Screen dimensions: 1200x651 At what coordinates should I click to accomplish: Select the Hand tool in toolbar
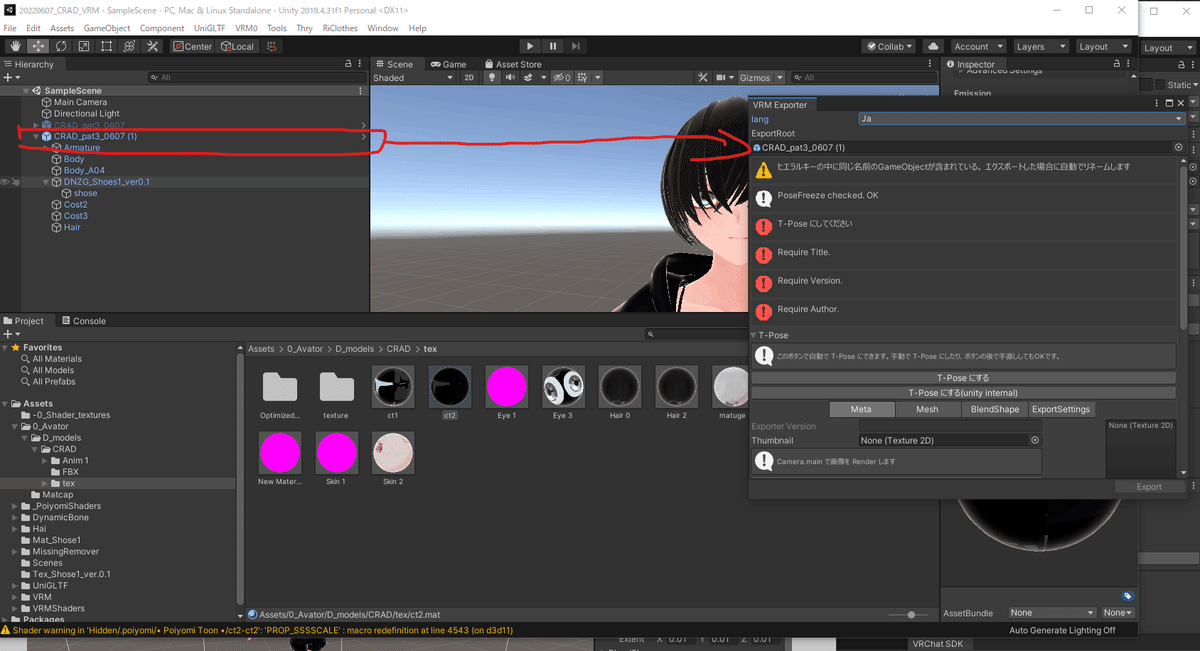click(15, 46)
